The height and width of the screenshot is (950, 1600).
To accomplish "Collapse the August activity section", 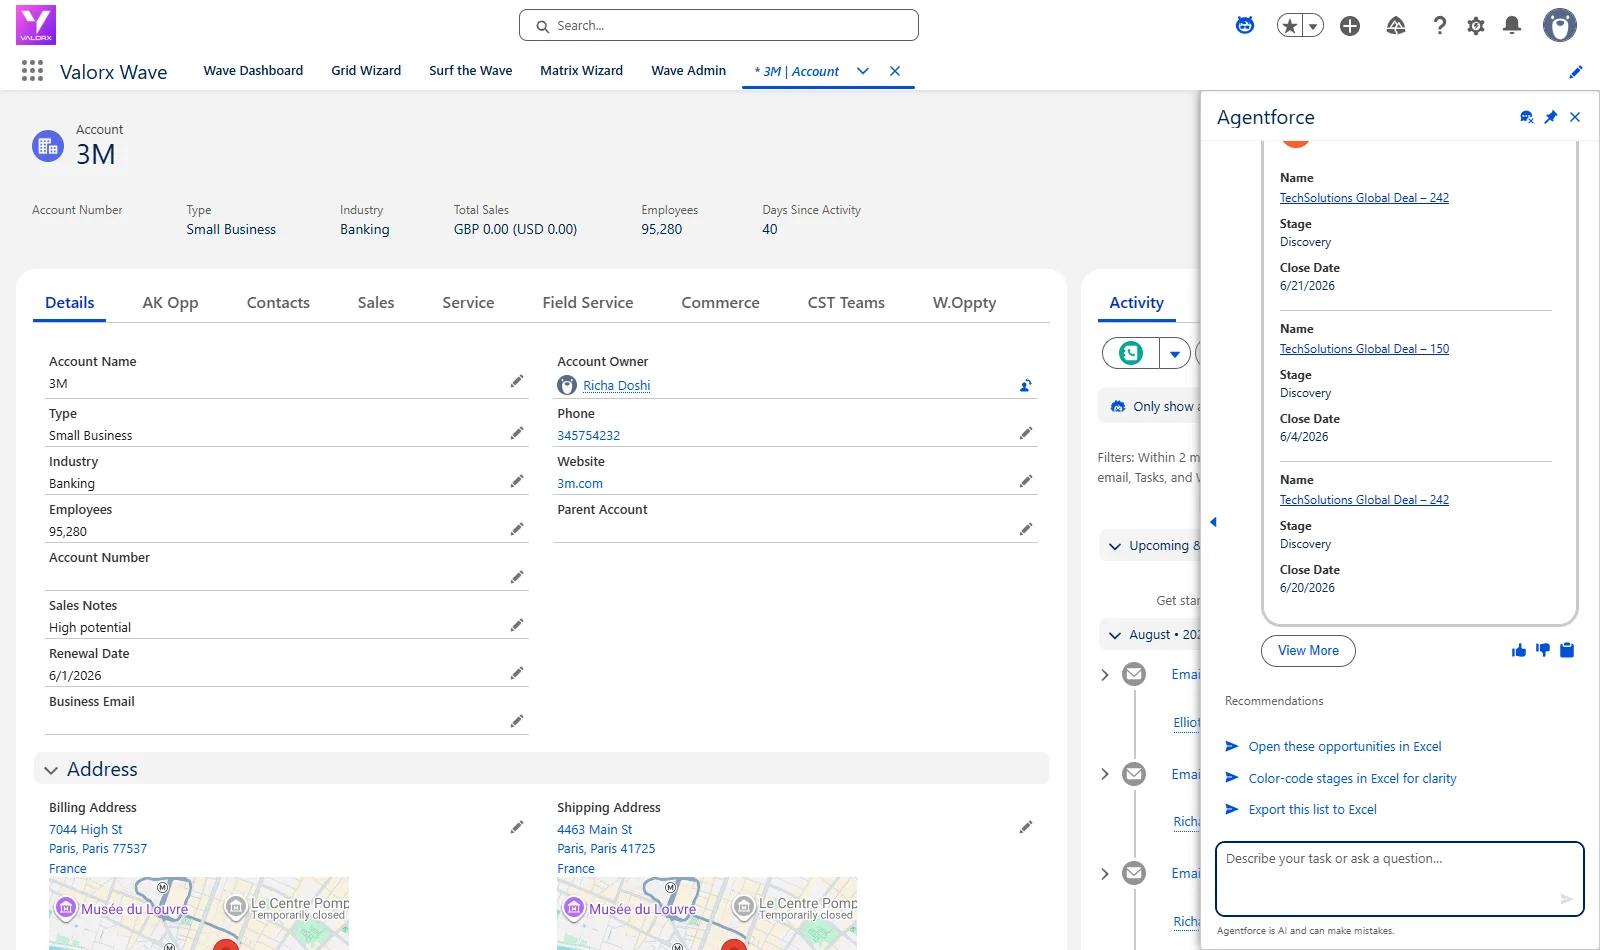I will (1115, 635).
